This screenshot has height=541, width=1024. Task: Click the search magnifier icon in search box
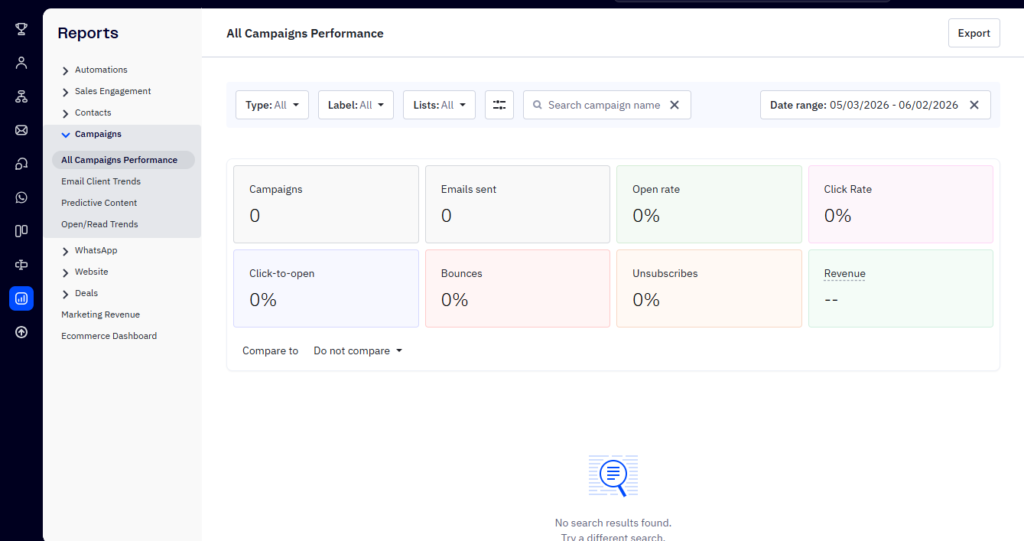coord(537,105)
